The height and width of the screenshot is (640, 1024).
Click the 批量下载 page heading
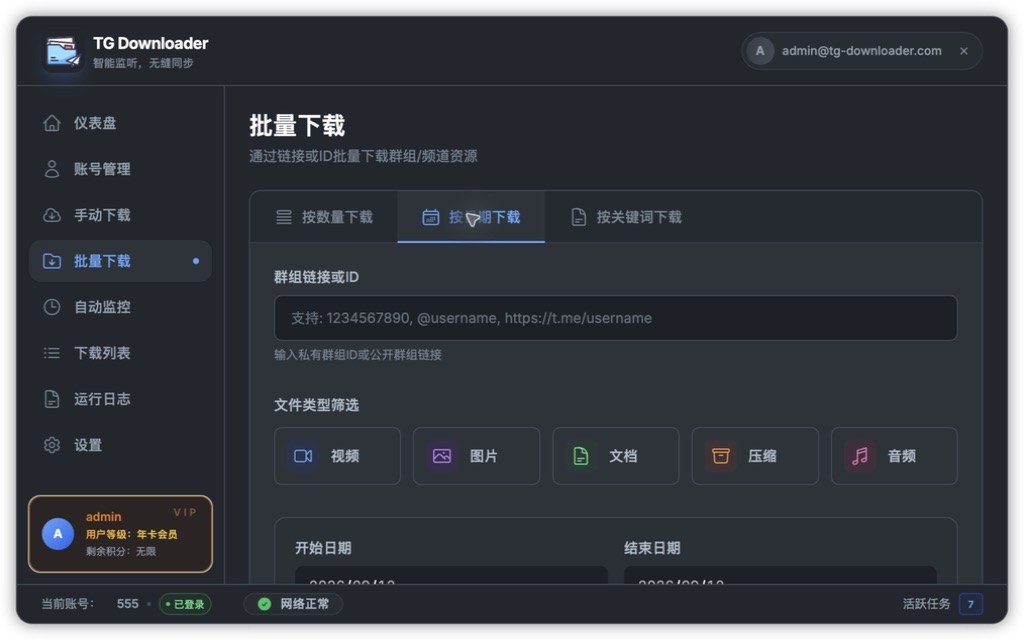[296, 125]
